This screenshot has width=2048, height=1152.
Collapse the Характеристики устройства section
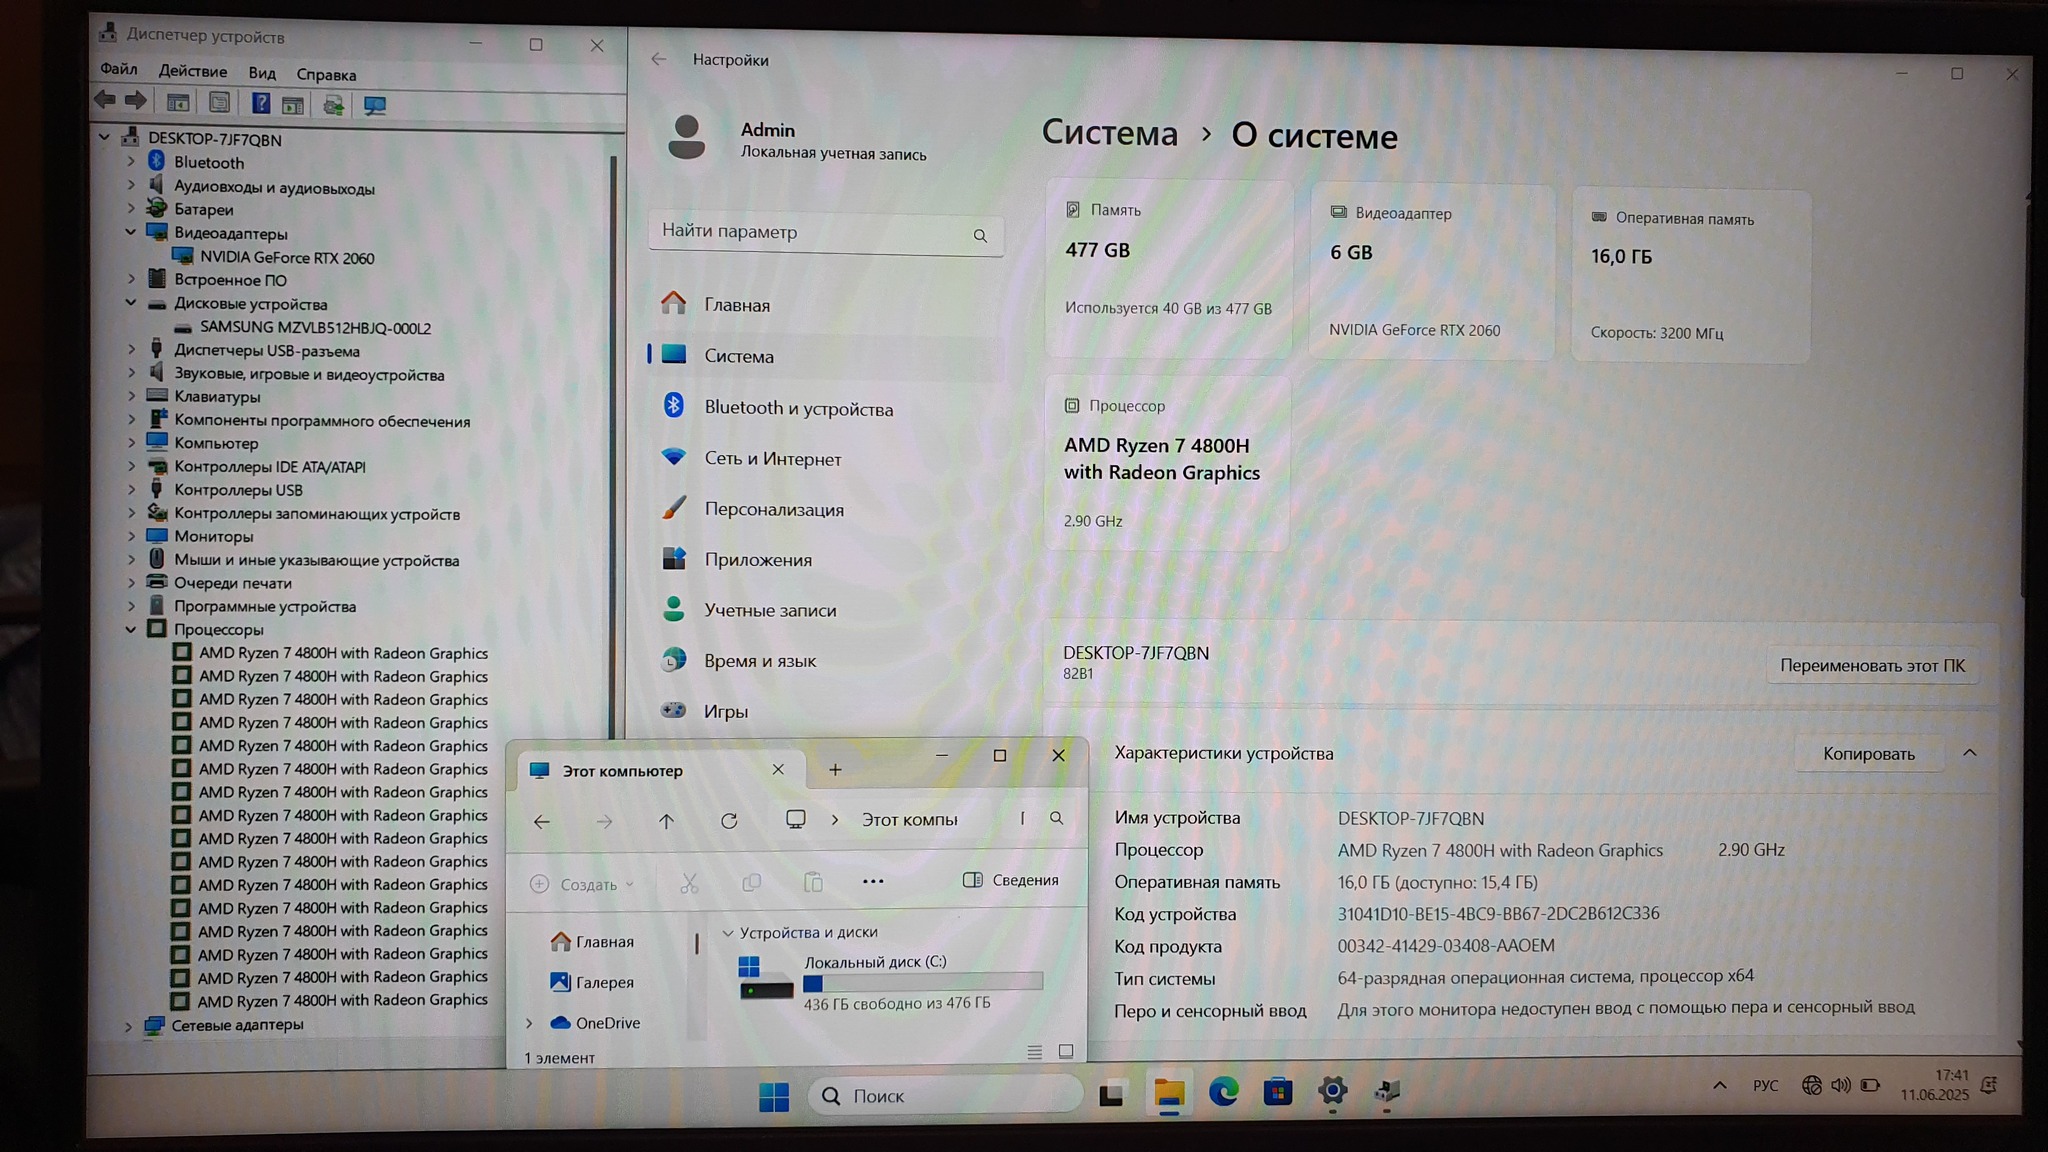coord(1969,753)
